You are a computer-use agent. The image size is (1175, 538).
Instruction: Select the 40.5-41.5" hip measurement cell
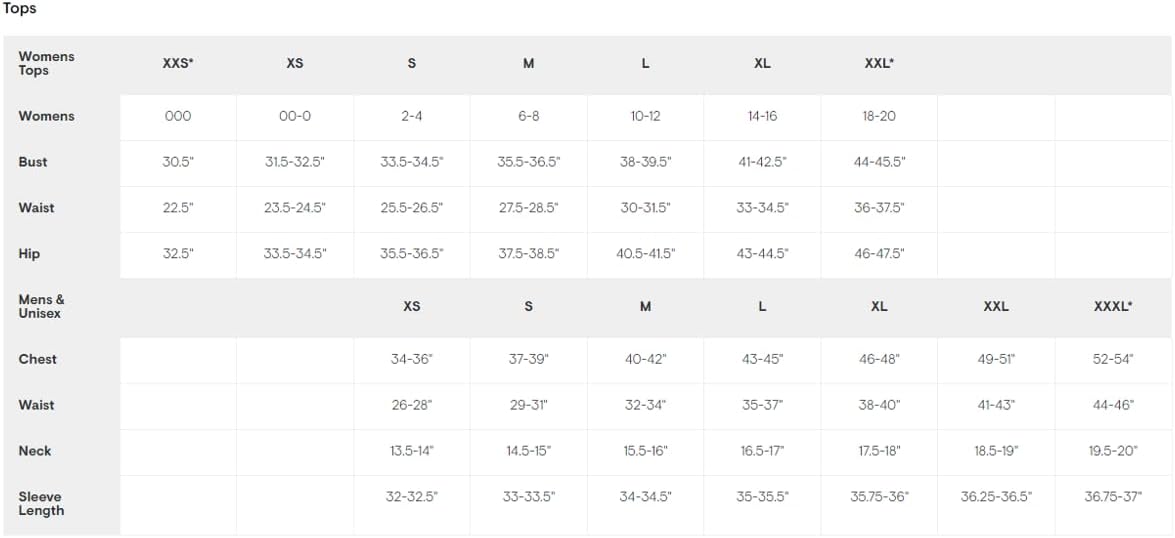[645, 254]
